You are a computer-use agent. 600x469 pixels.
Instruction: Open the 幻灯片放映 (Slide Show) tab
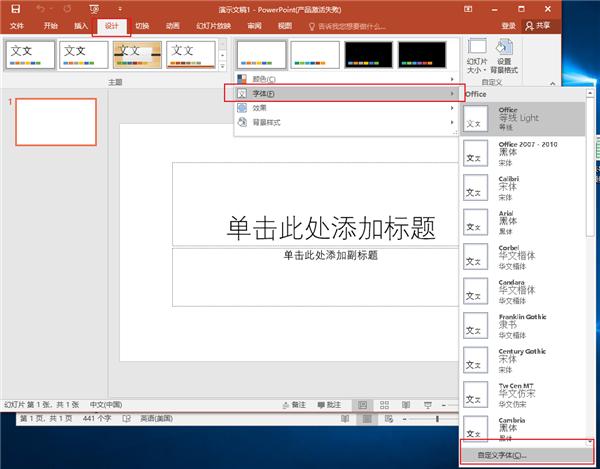(214, 26)
